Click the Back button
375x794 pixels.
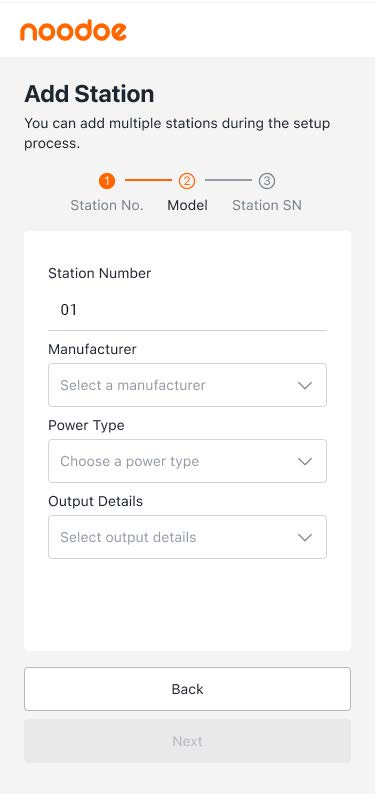[187, 689]
